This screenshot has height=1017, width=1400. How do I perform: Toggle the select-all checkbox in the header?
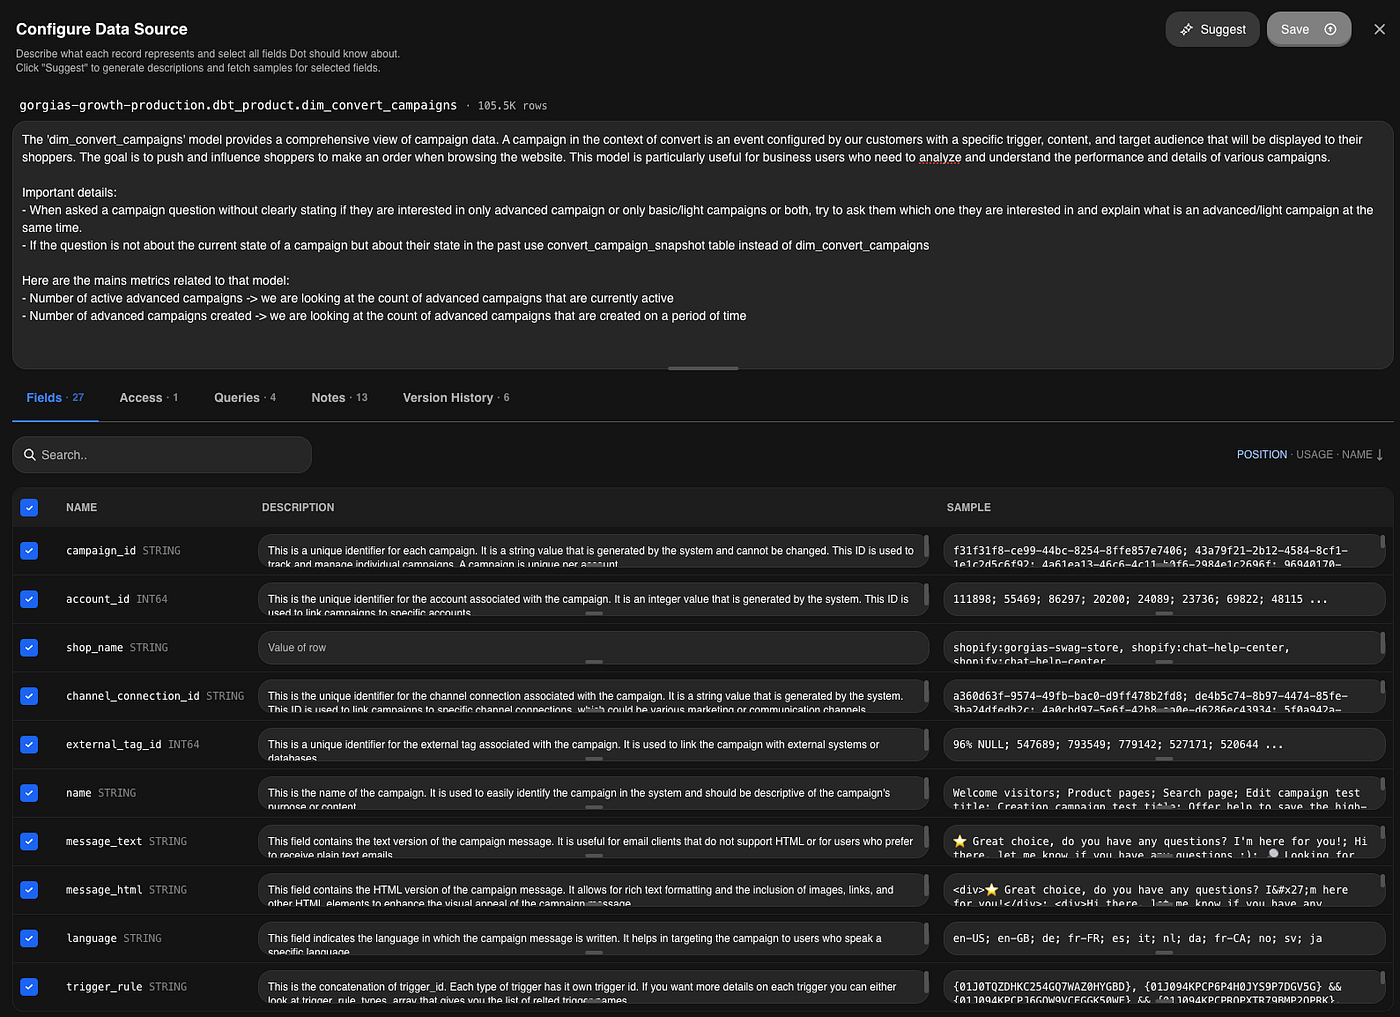[29, 508]
